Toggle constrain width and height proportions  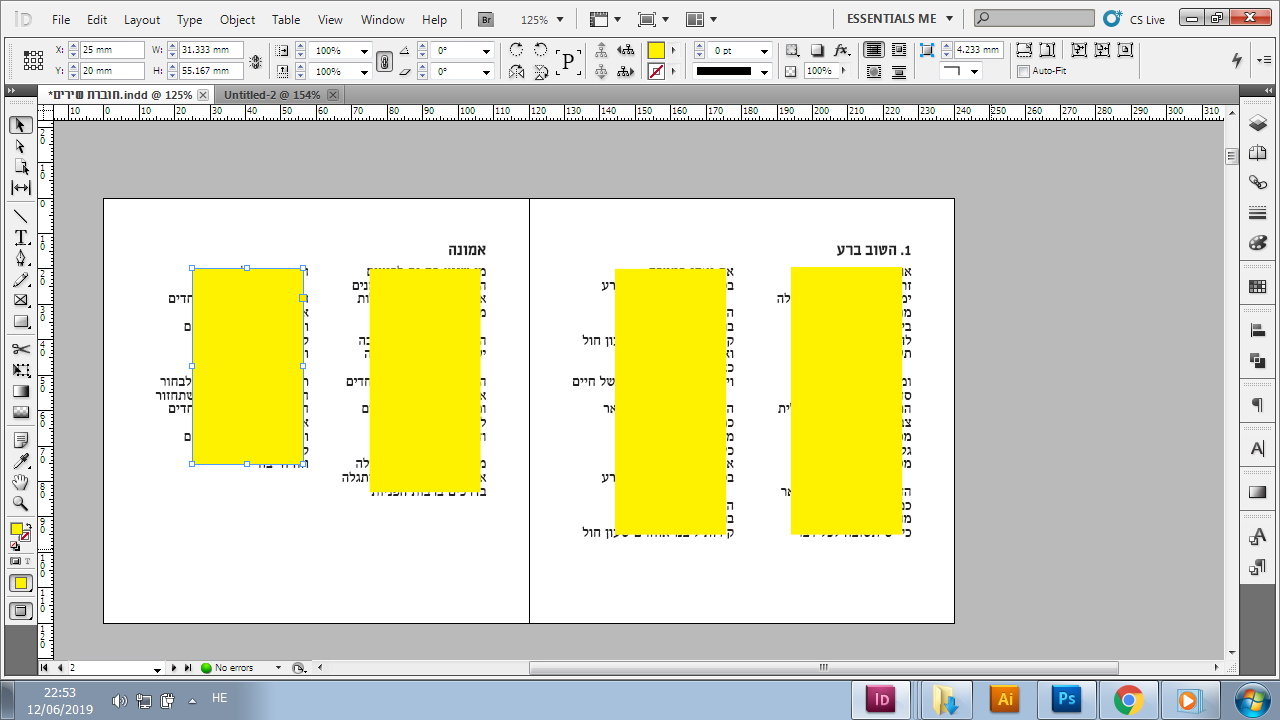(255, 61)
